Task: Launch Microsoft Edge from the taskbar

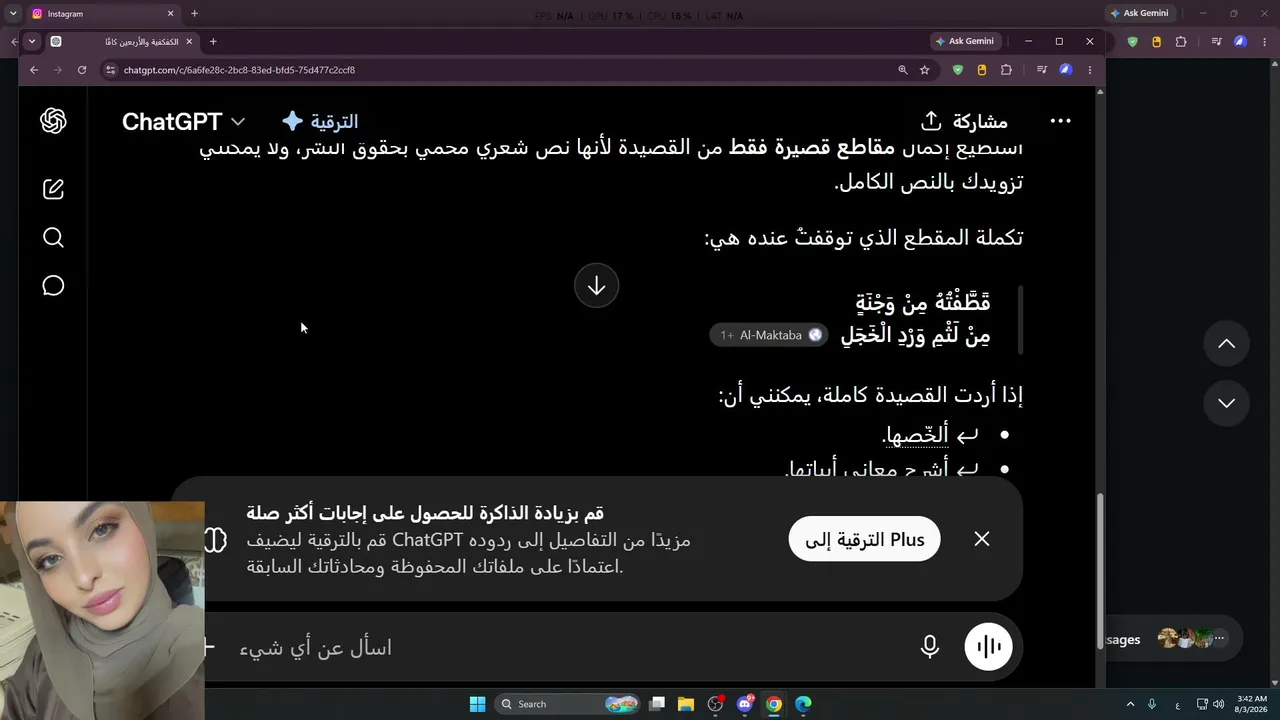Action: (x=803, y=704)
